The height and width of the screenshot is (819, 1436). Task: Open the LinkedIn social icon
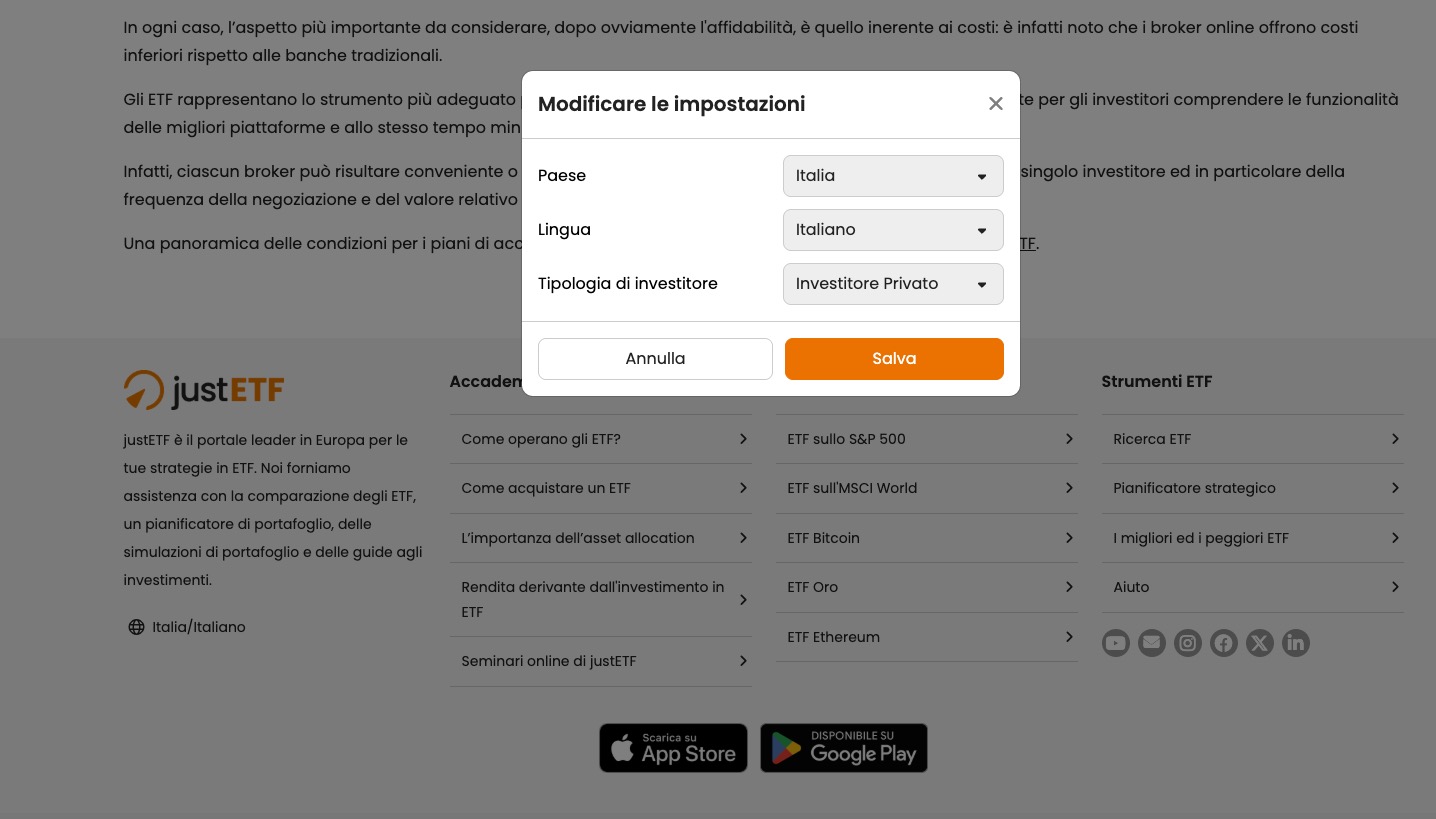1296,643
